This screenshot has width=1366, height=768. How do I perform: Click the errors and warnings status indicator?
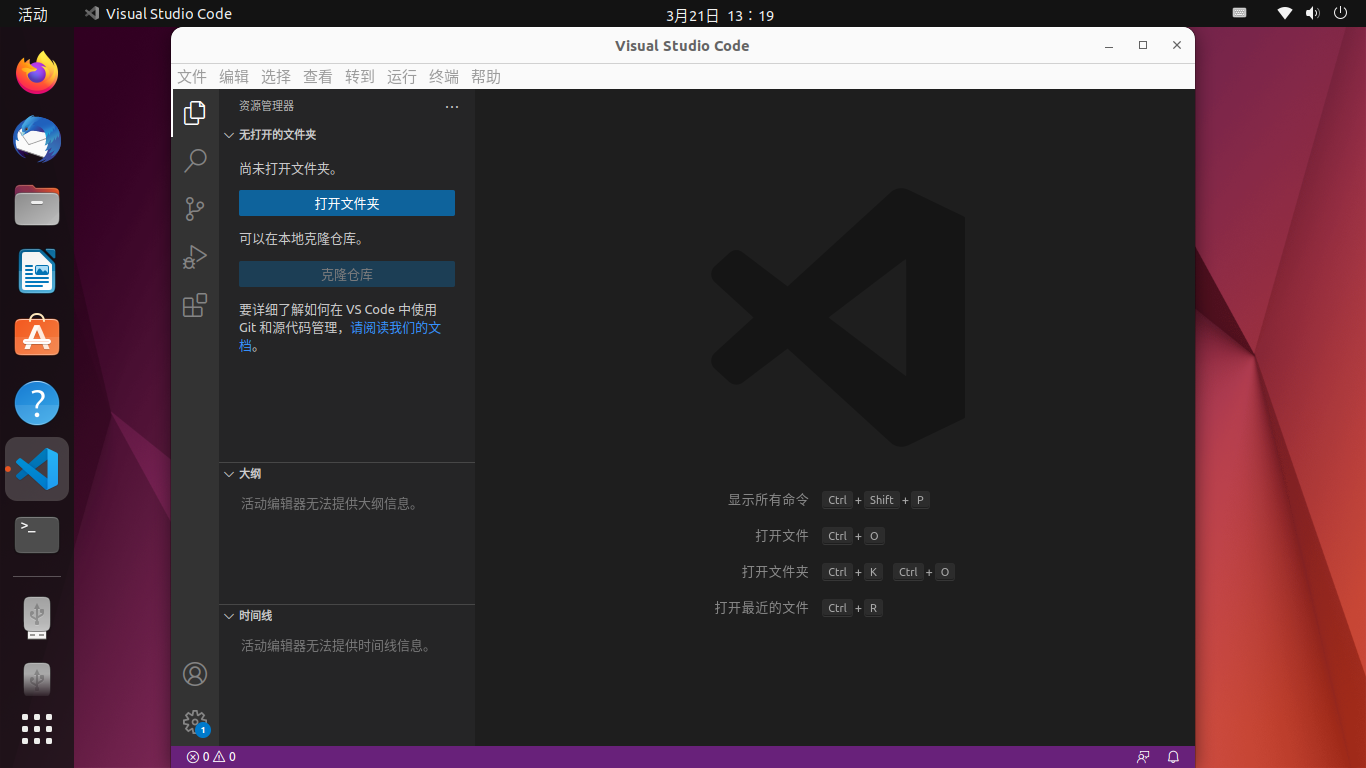click(x=211, y=757)
